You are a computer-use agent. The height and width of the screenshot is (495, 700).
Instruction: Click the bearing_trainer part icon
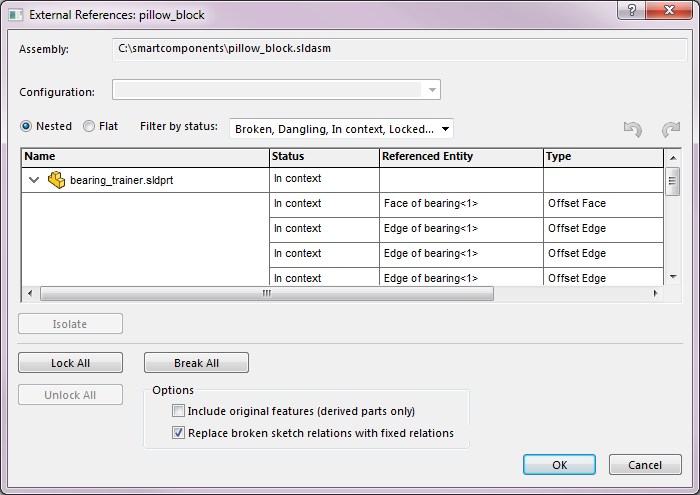57,180
